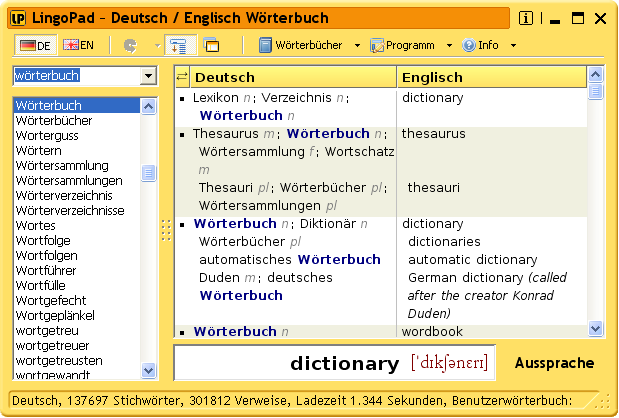Click the search field containing wörterbuch

tap(77, 75)
